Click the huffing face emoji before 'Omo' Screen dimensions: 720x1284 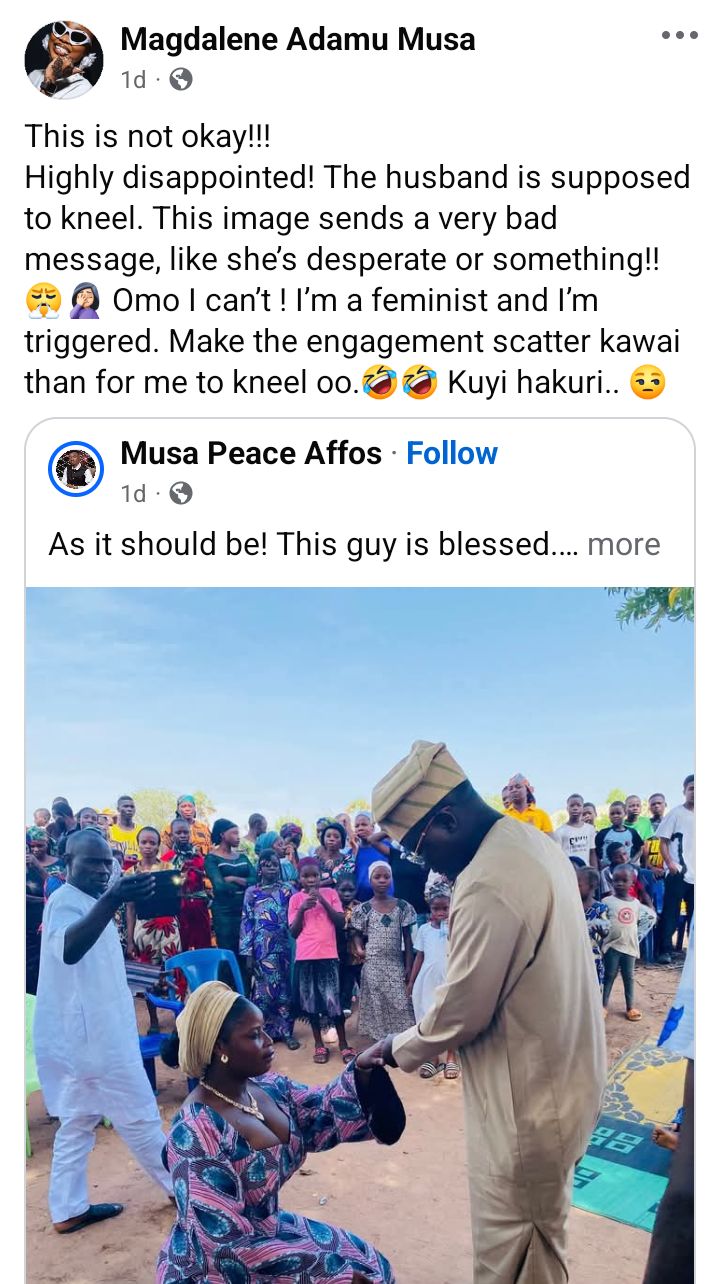click(42, 300)
